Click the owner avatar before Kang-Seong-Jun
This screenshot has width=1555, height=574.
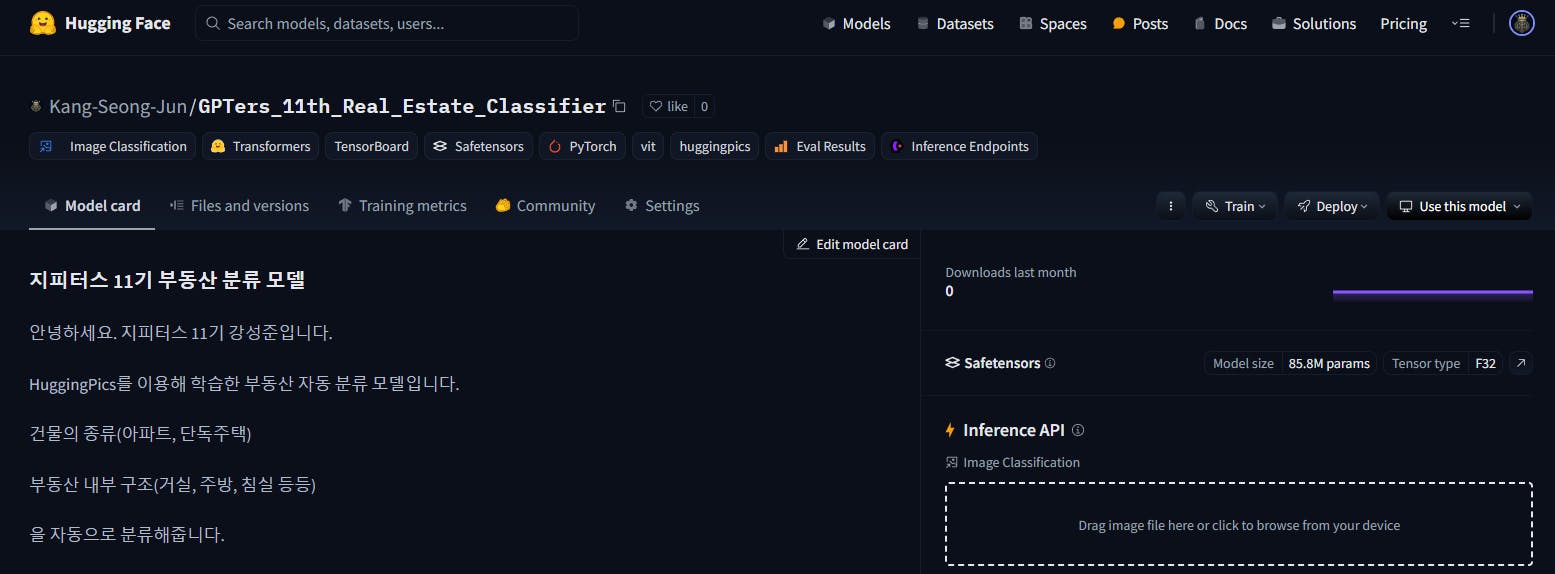point(37,106)
